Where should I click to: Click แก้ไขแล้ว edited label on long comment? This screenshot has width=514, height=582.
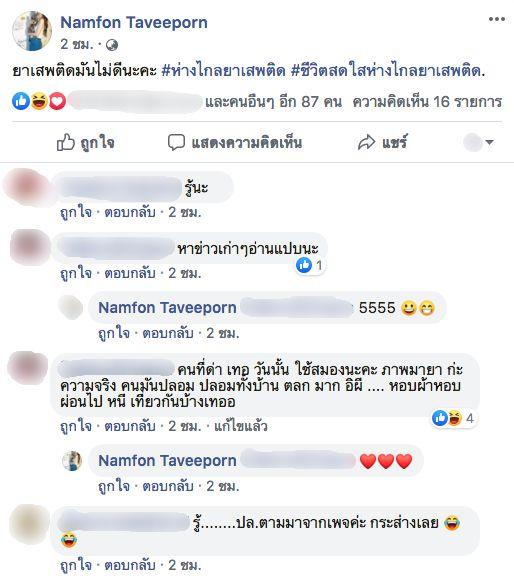(x=240, y=426)
